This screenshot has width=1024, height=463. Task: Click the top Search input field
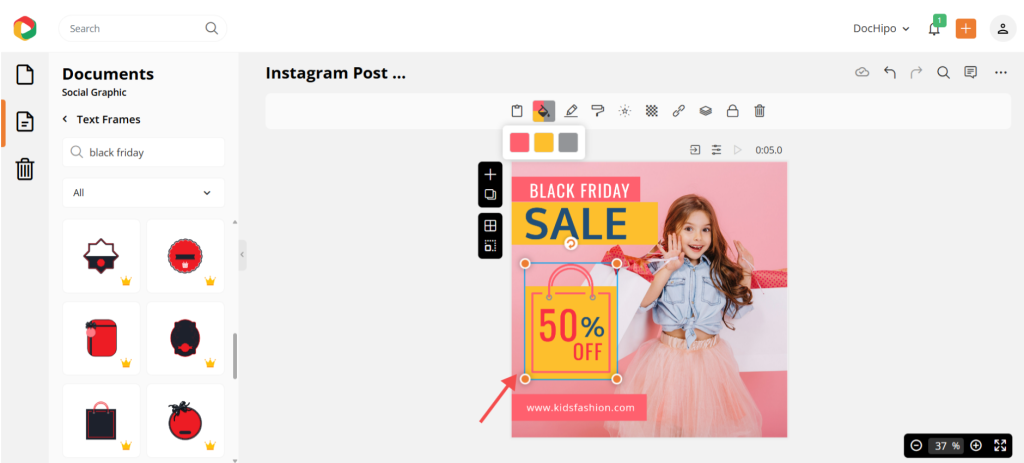click(x=142, y=29)
